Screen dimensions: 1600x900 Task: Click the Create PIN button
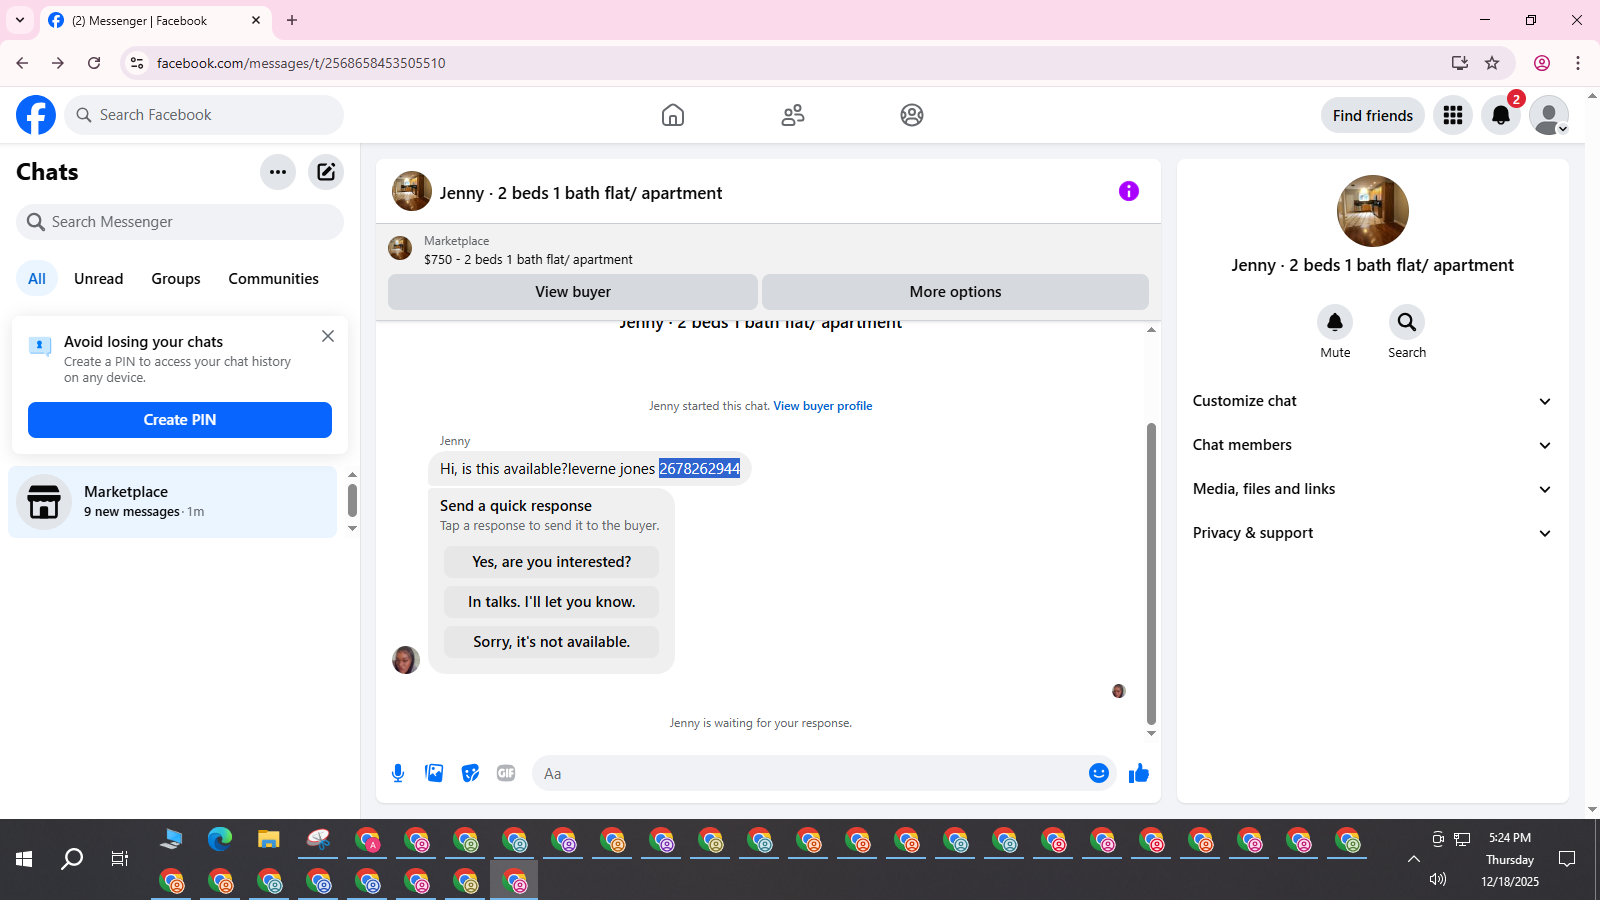(x=180, y=420)
